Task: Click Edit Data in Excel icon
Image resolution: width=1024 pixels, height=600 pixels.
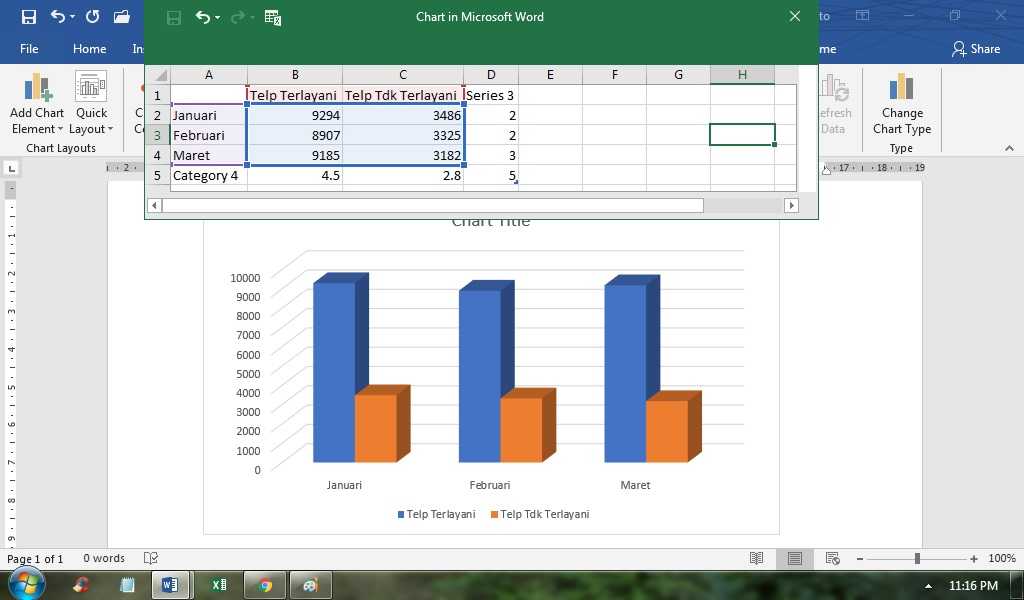Action: 273,18
